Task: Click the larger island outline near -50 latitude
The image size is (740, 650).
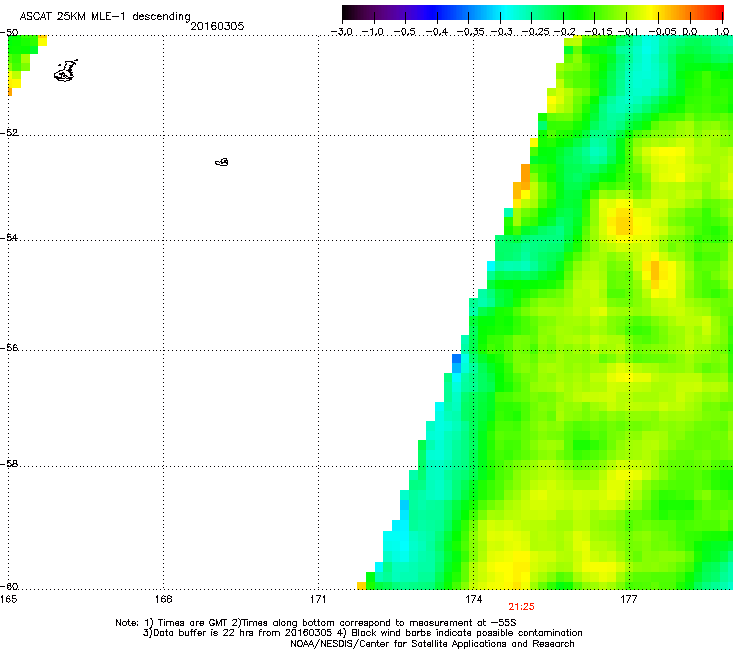Action: [x=66, y=71]
